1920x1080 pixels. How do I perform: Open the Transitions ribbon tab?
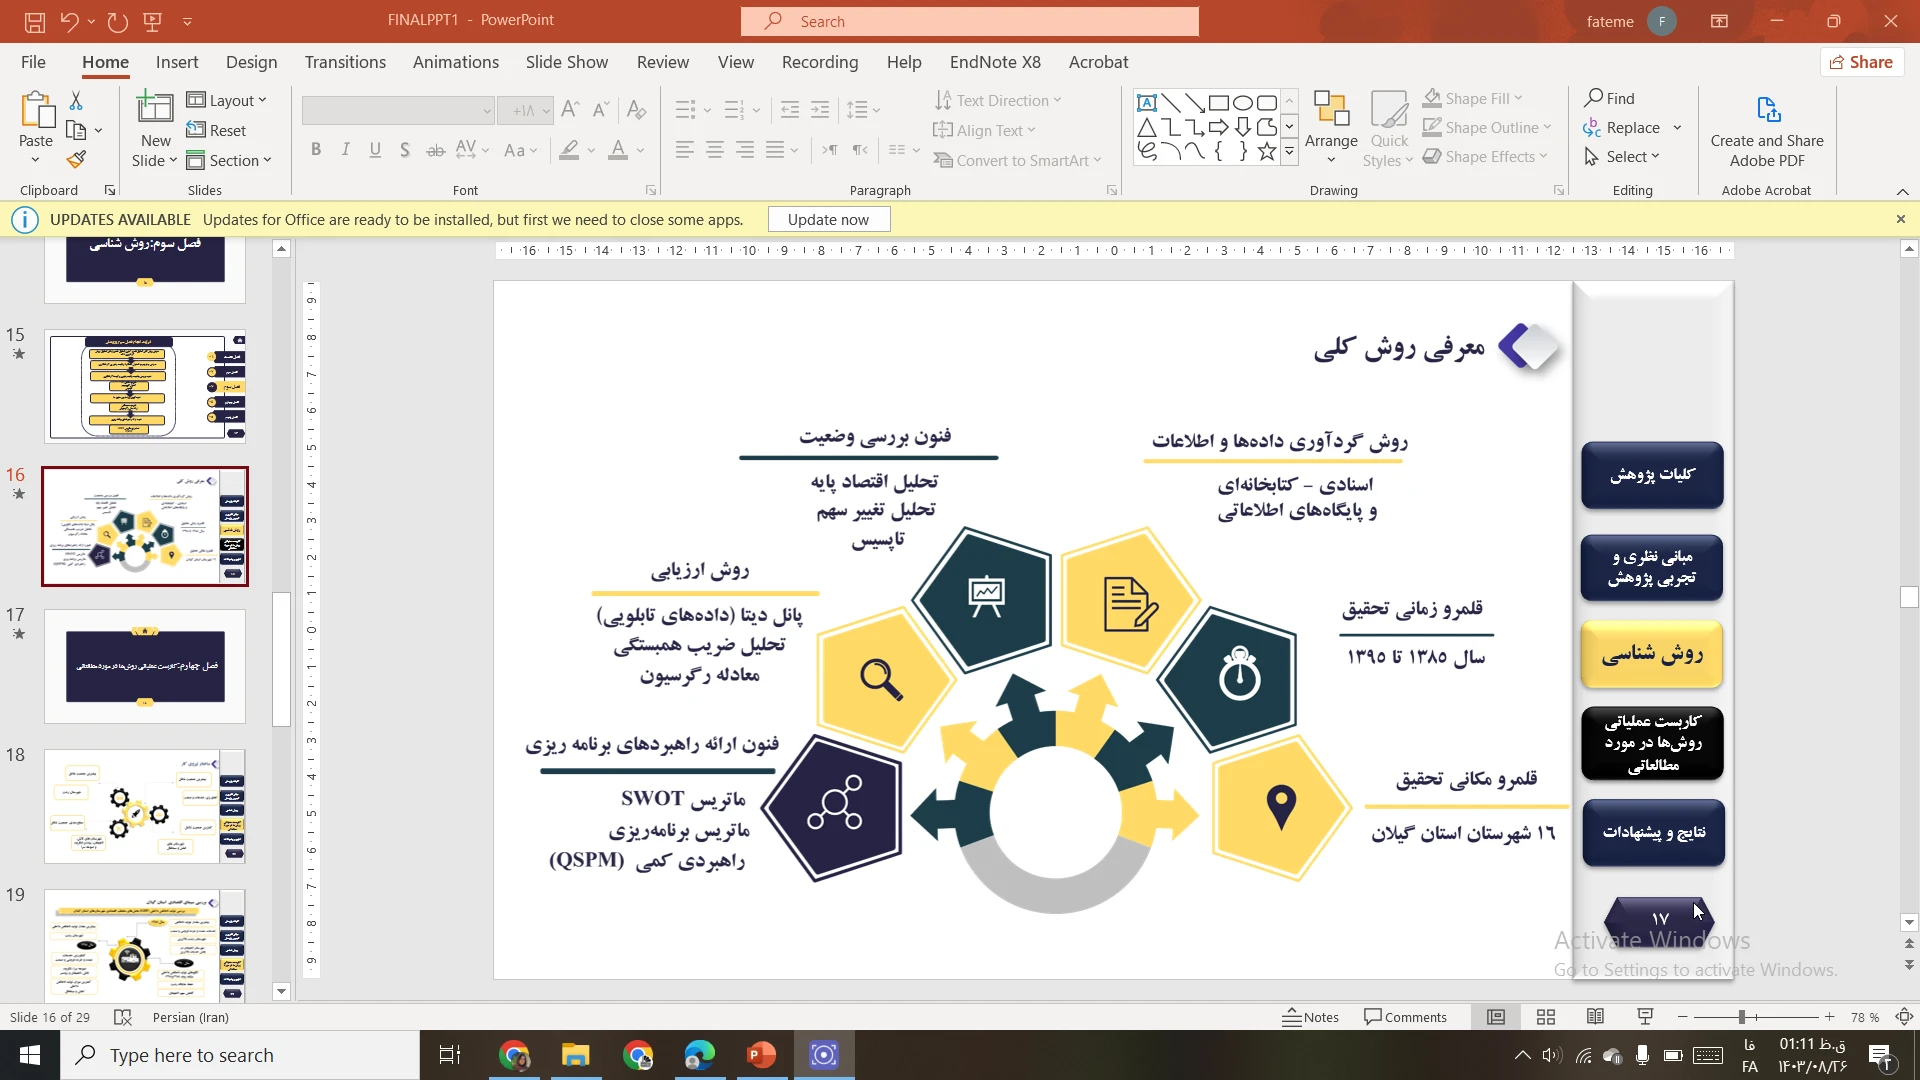tap(345, 62)
